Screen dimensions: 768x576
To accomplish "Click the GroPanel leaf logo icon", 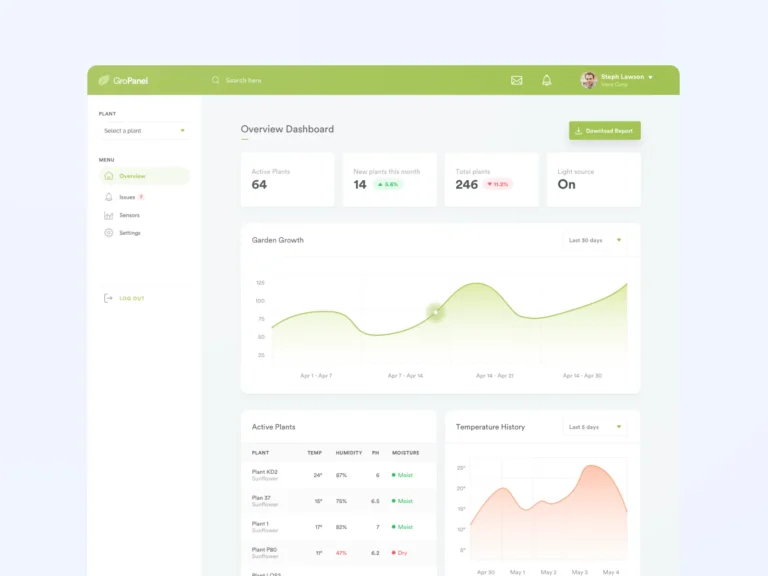I will click(103, 80).
